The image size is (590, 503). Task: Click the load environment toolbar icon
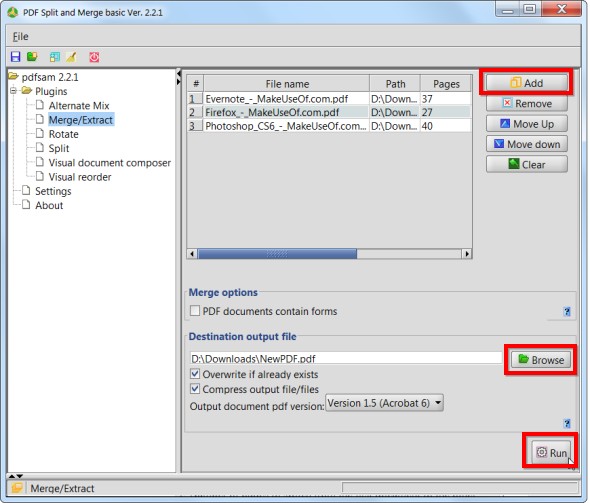point(32,57)
